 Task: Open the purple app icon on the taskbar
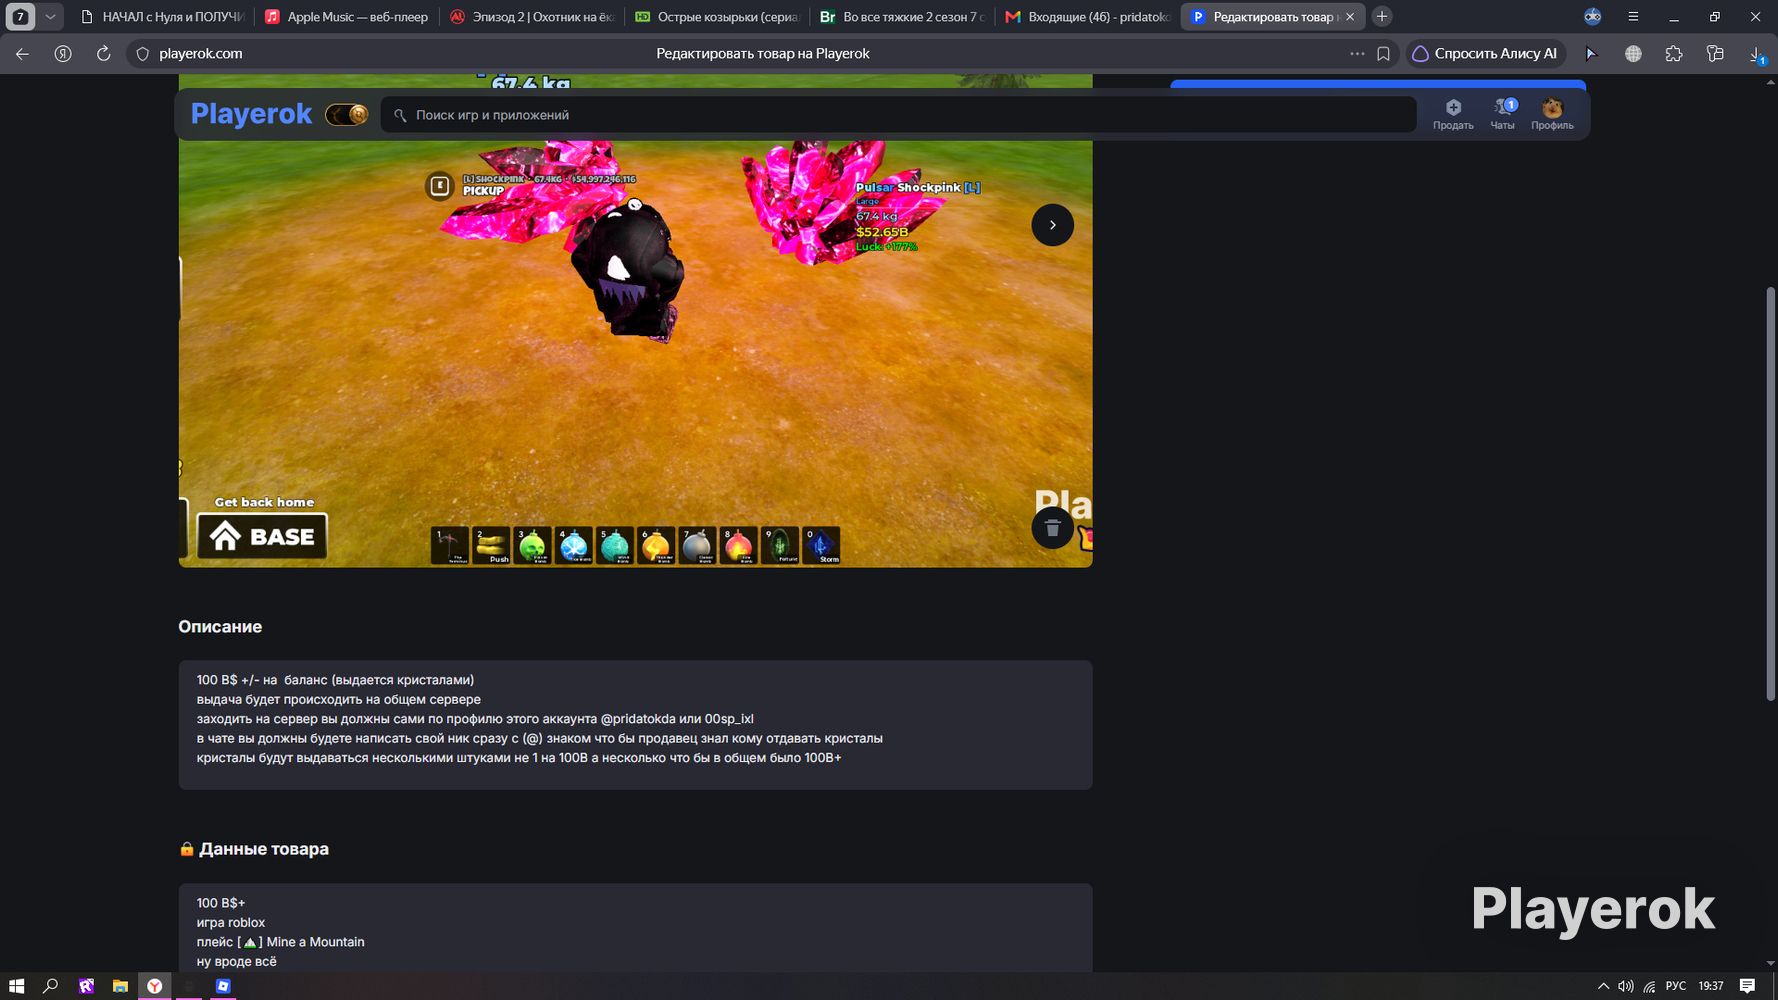coord(86,986)
